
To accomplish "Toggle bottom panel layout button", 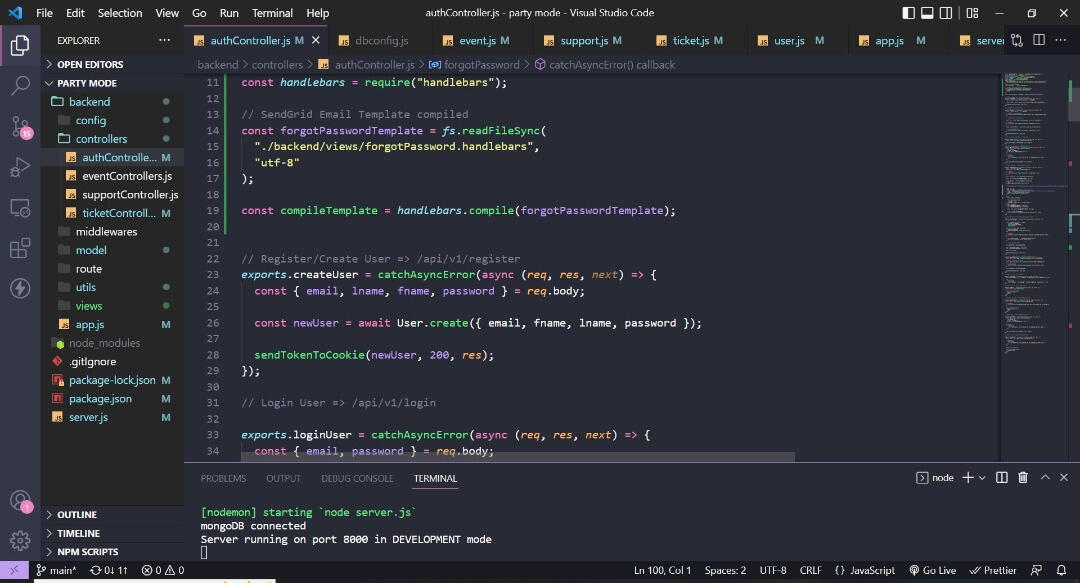I will 927,13.
